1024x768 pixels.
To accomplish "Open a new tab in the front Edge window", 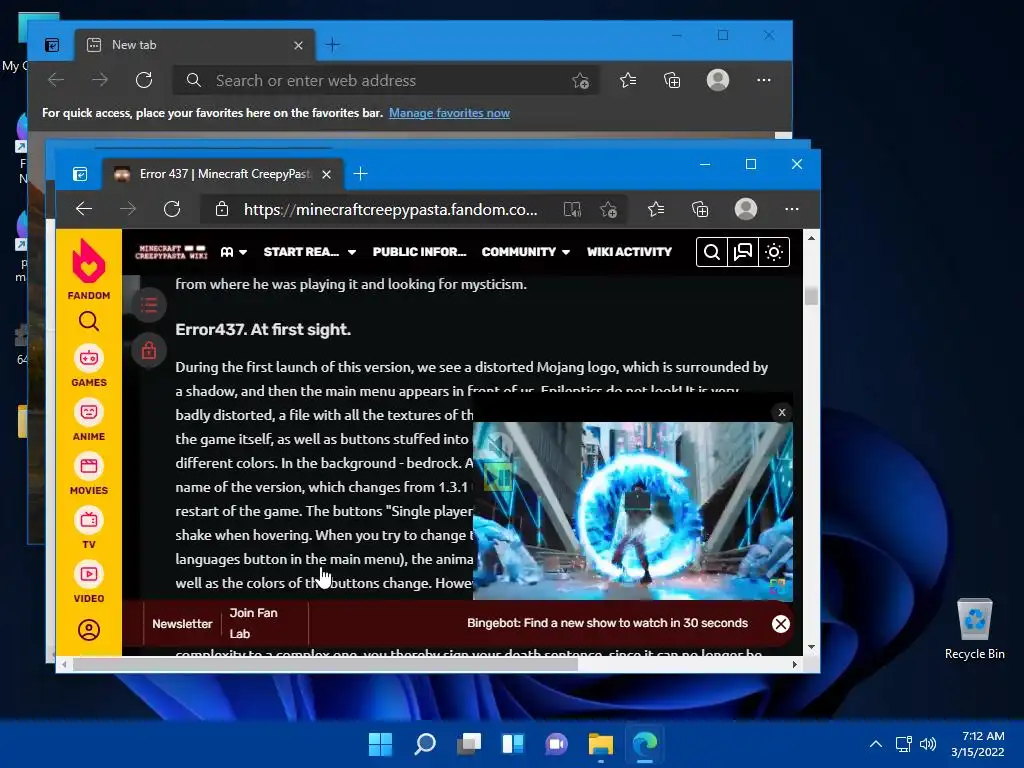I will [360, 174].
